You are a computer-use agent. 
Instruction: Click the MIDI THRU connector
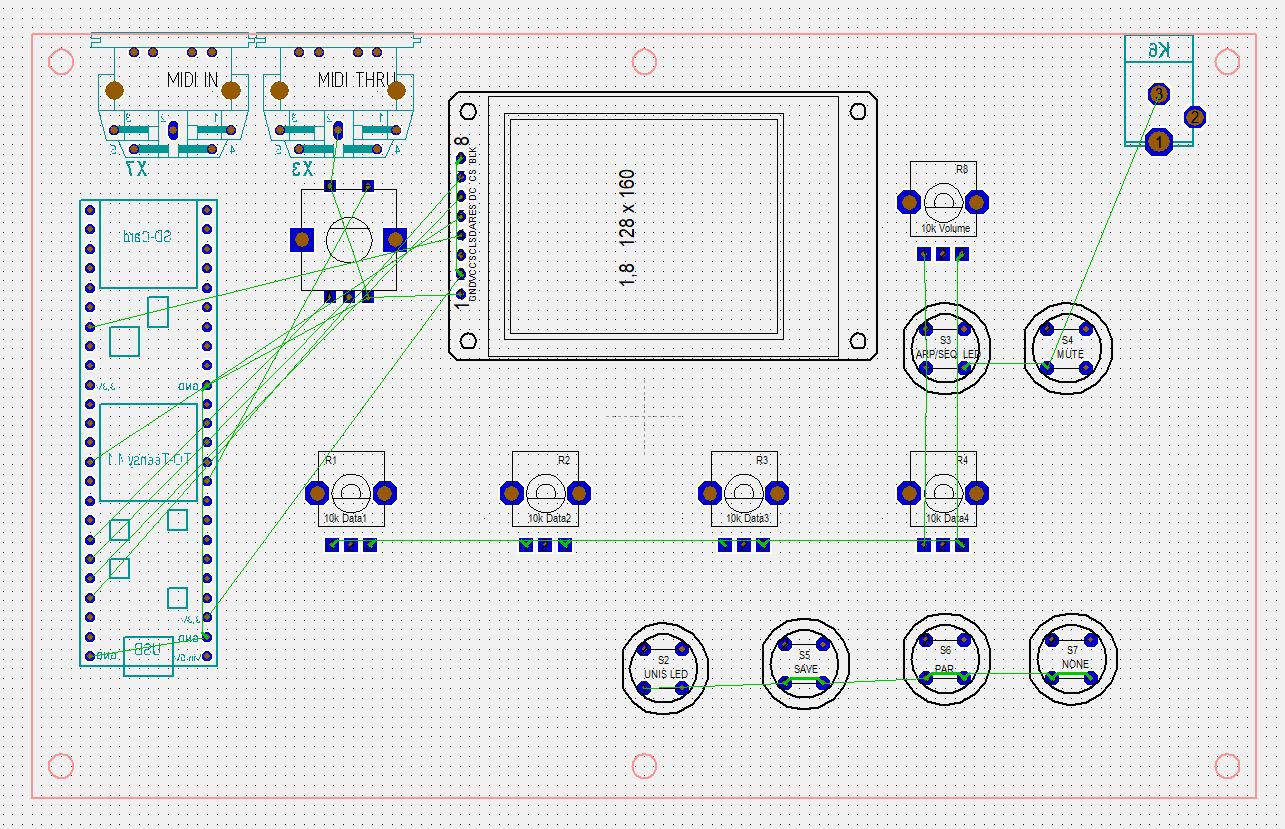pyautogui.click(x=338, y=98)
